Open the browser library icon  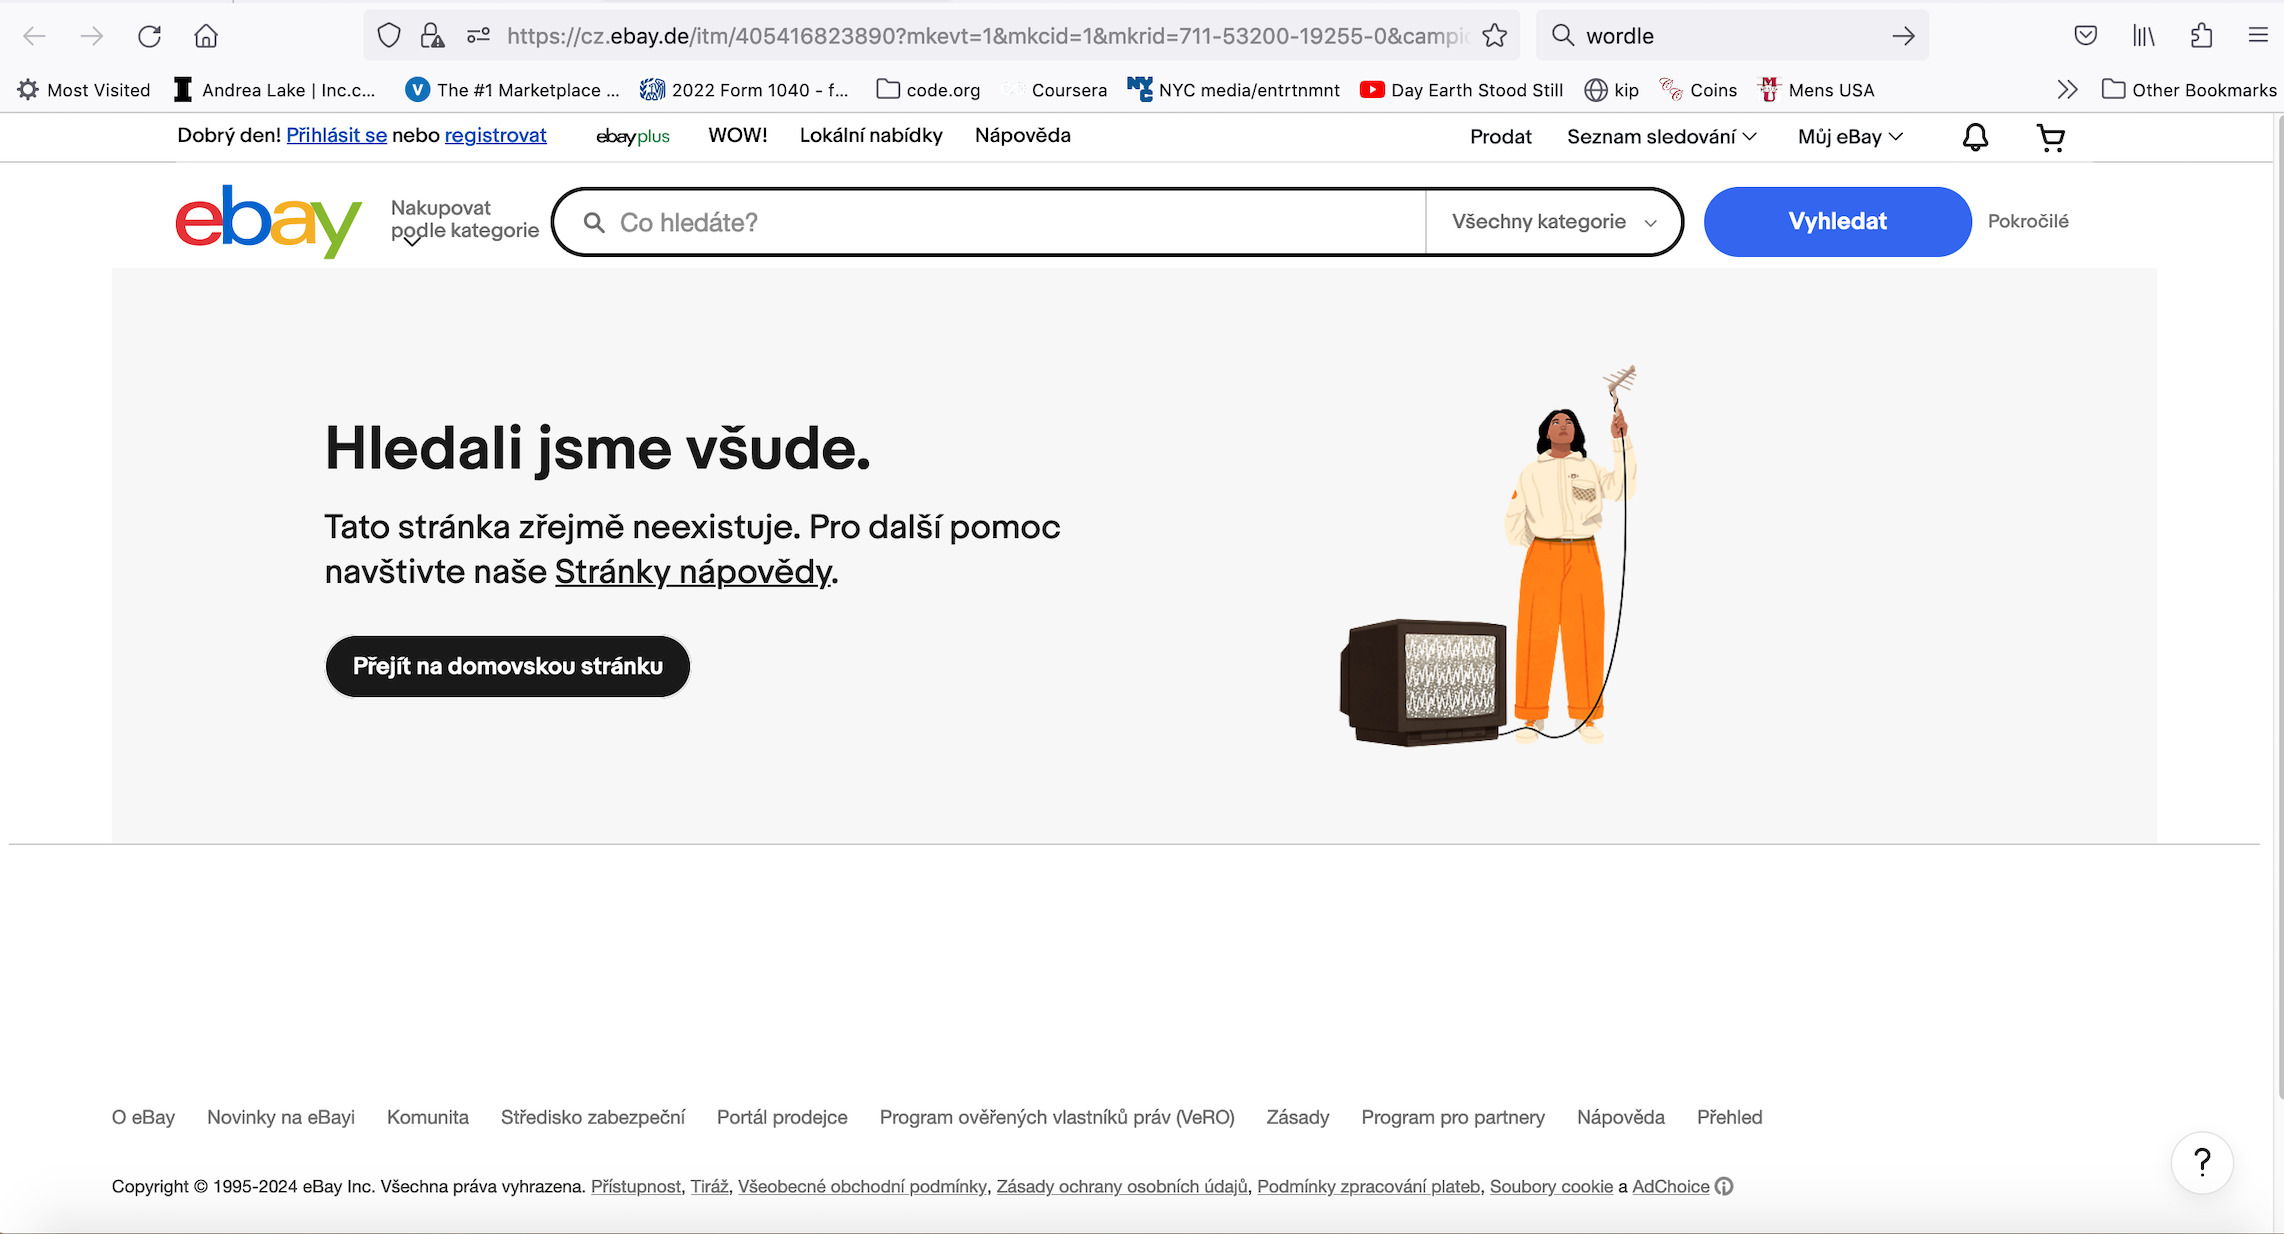(x=2143, y=36)
